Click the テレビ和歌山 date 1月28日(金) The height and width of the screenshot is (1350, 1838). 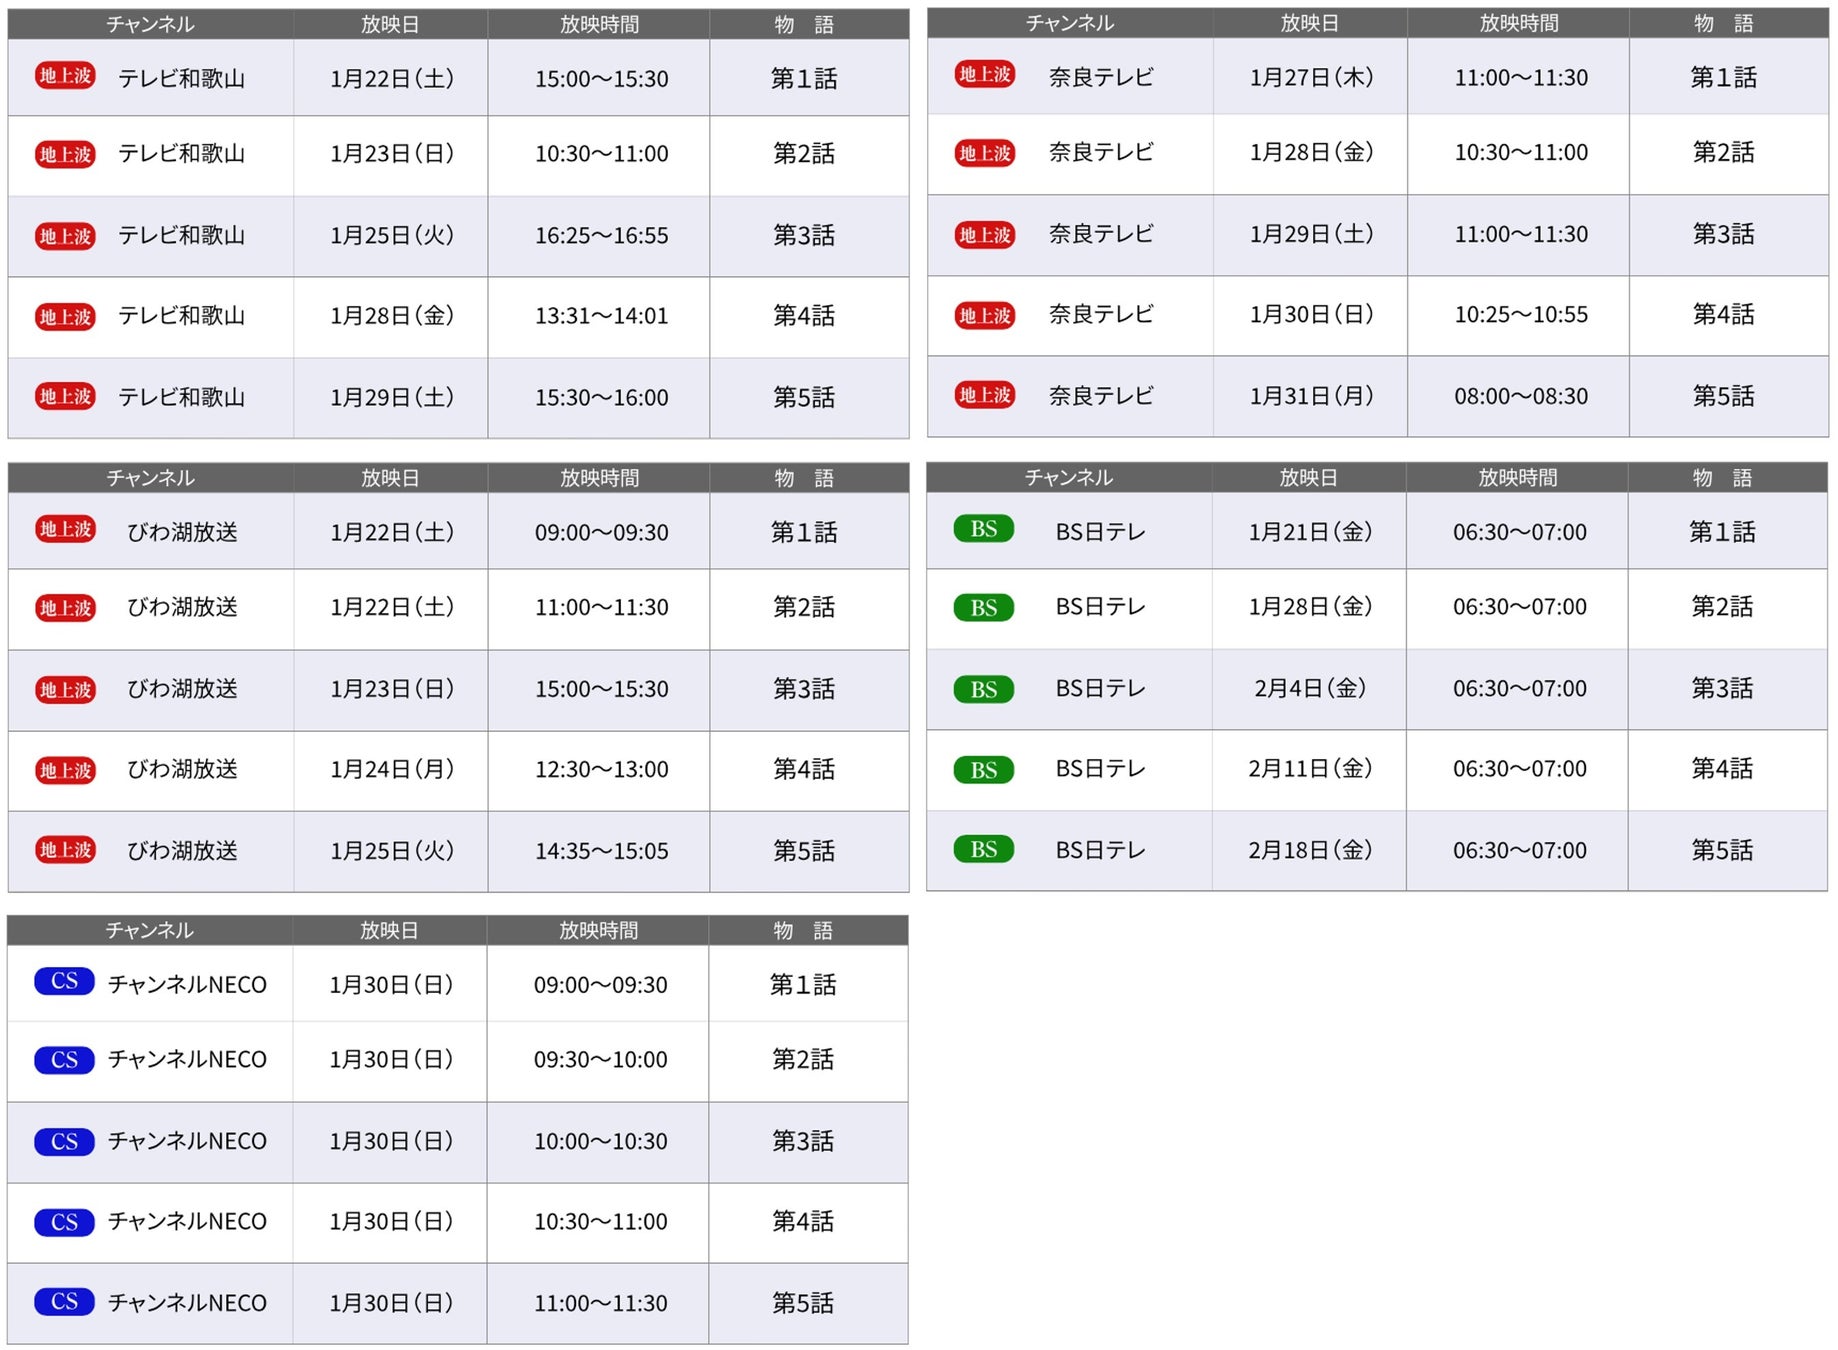392,316
